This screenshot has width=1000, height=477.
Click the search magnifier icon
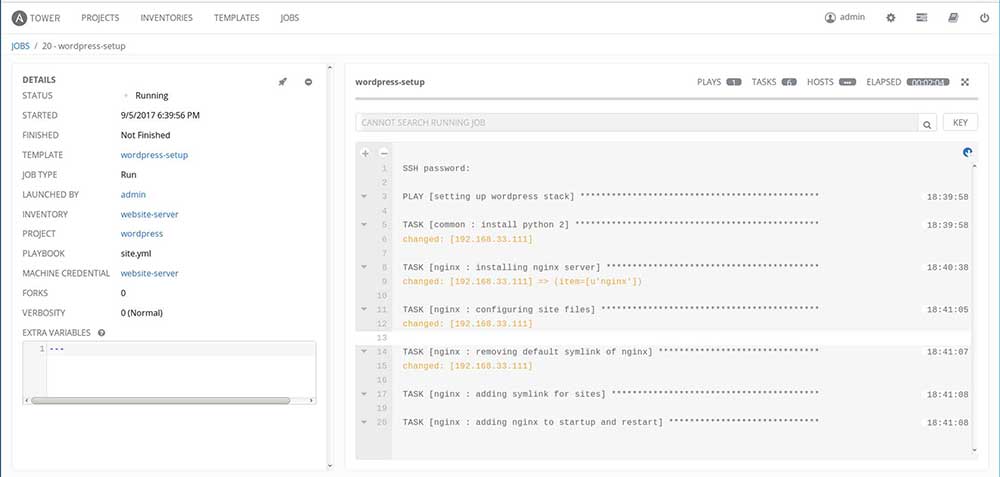[x=927, y=124]
